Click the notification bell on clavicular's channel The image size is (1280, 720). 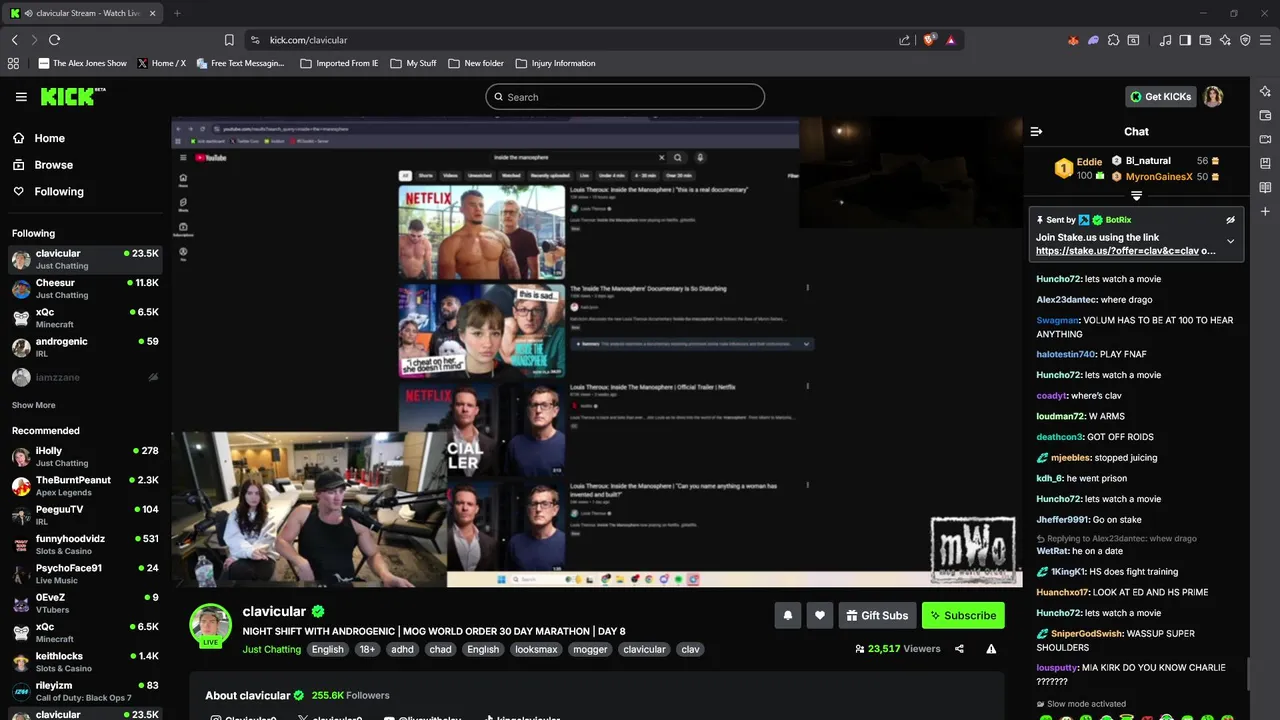(x=787, y=615)
